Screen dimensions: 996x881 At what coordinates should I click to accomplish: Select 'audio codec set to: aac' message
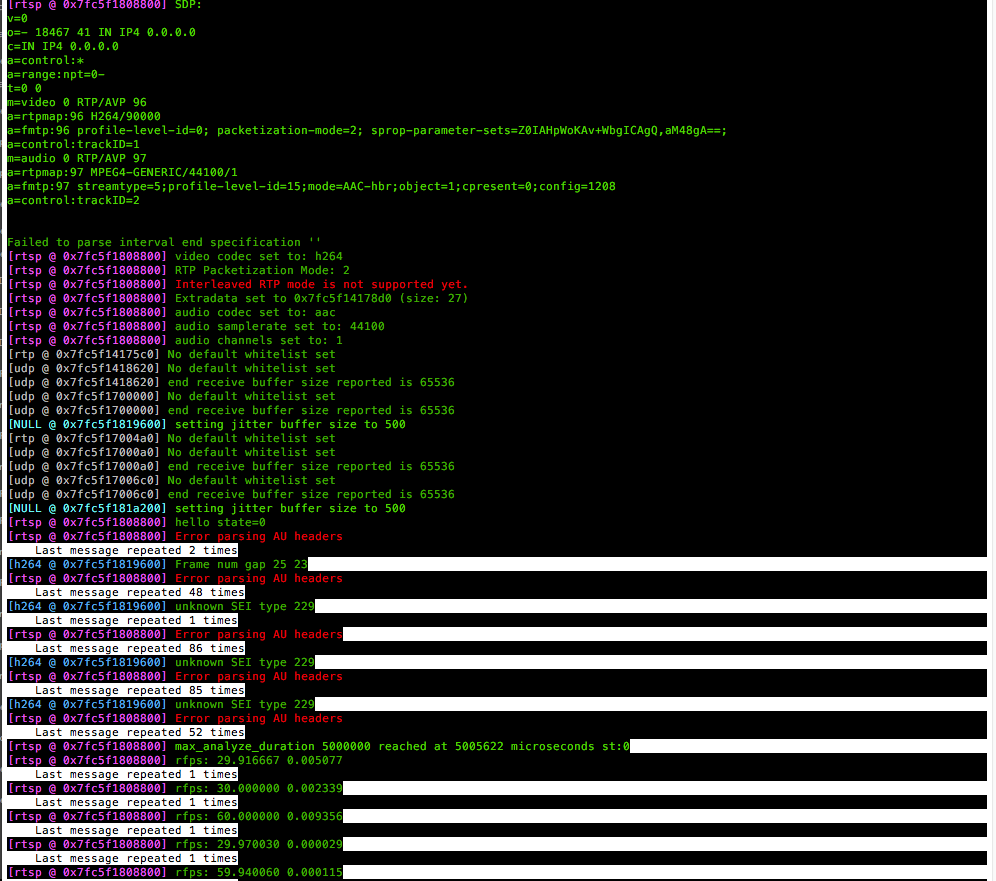pyautogui.click(x=255, y=312)
